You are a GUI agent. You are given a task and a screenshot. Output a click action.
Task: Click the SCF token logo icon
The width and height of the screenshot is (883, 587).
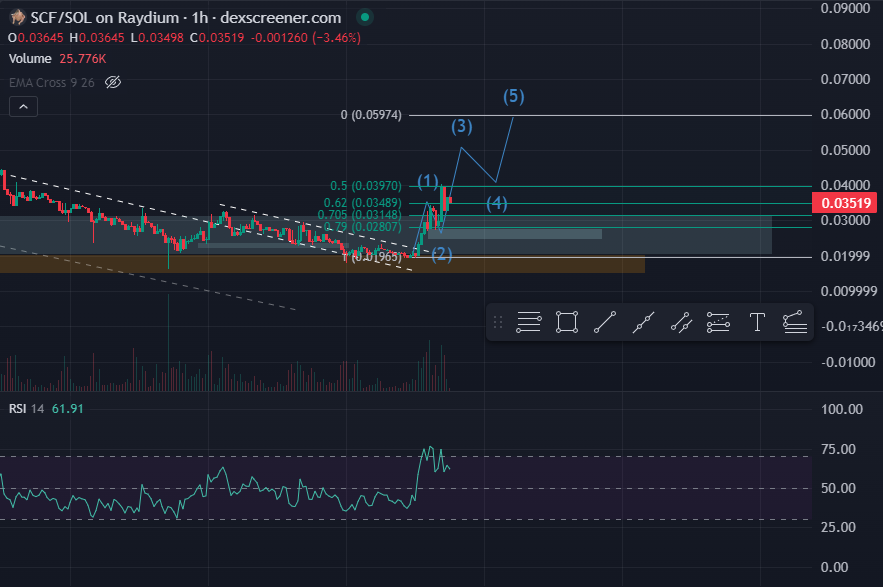(x=18, y=17)
